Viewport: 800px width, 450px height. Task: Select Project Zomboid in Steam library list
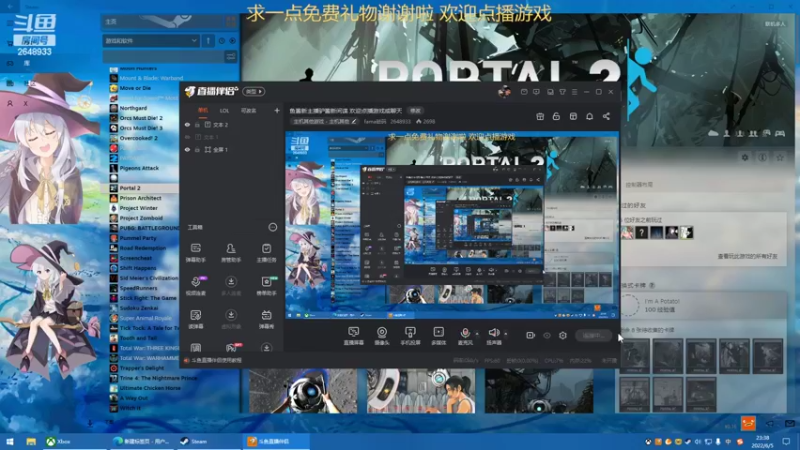point(144,218)
